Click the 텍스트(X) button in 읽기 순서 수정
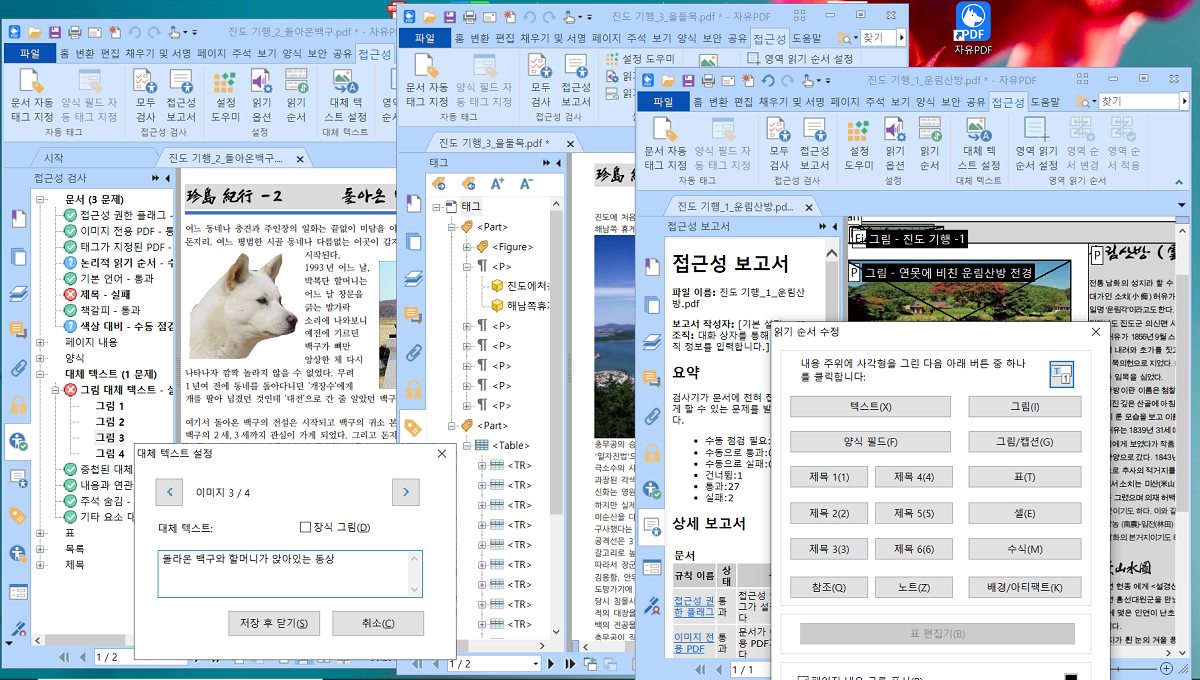 point(870,406)
